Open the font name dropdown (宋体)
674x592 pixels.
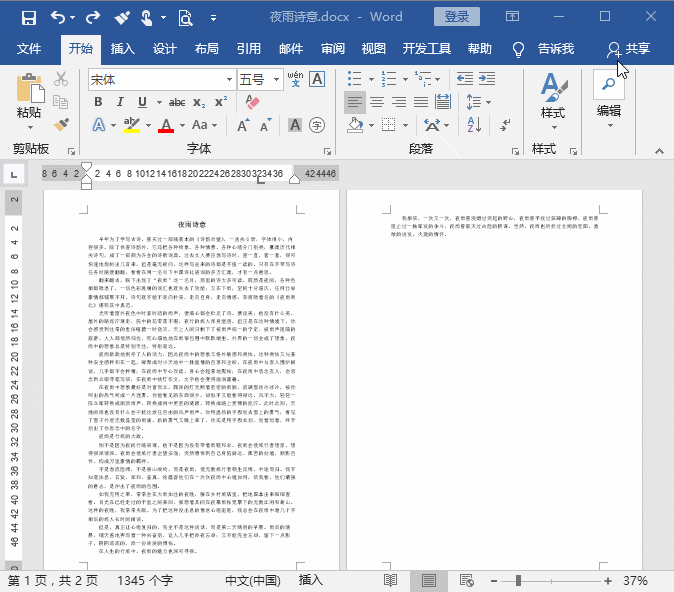click(x=230, y=80)
